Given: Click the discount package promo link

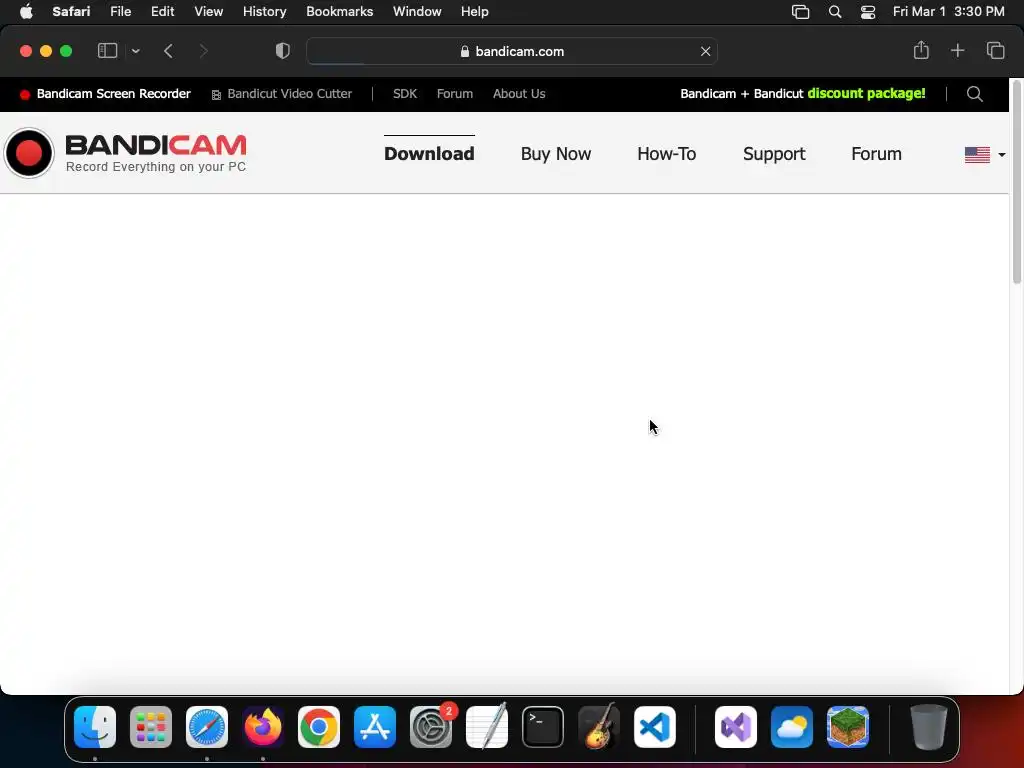Looking at the screenshot, I should tap(803, 94).
